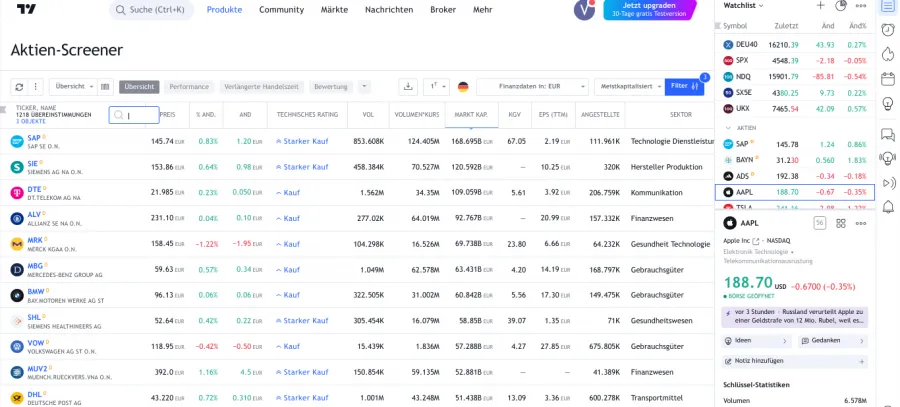Open the Alerts alarm clock panel
The width and height of the screenshot is (900, 407).
pos(888,30)
